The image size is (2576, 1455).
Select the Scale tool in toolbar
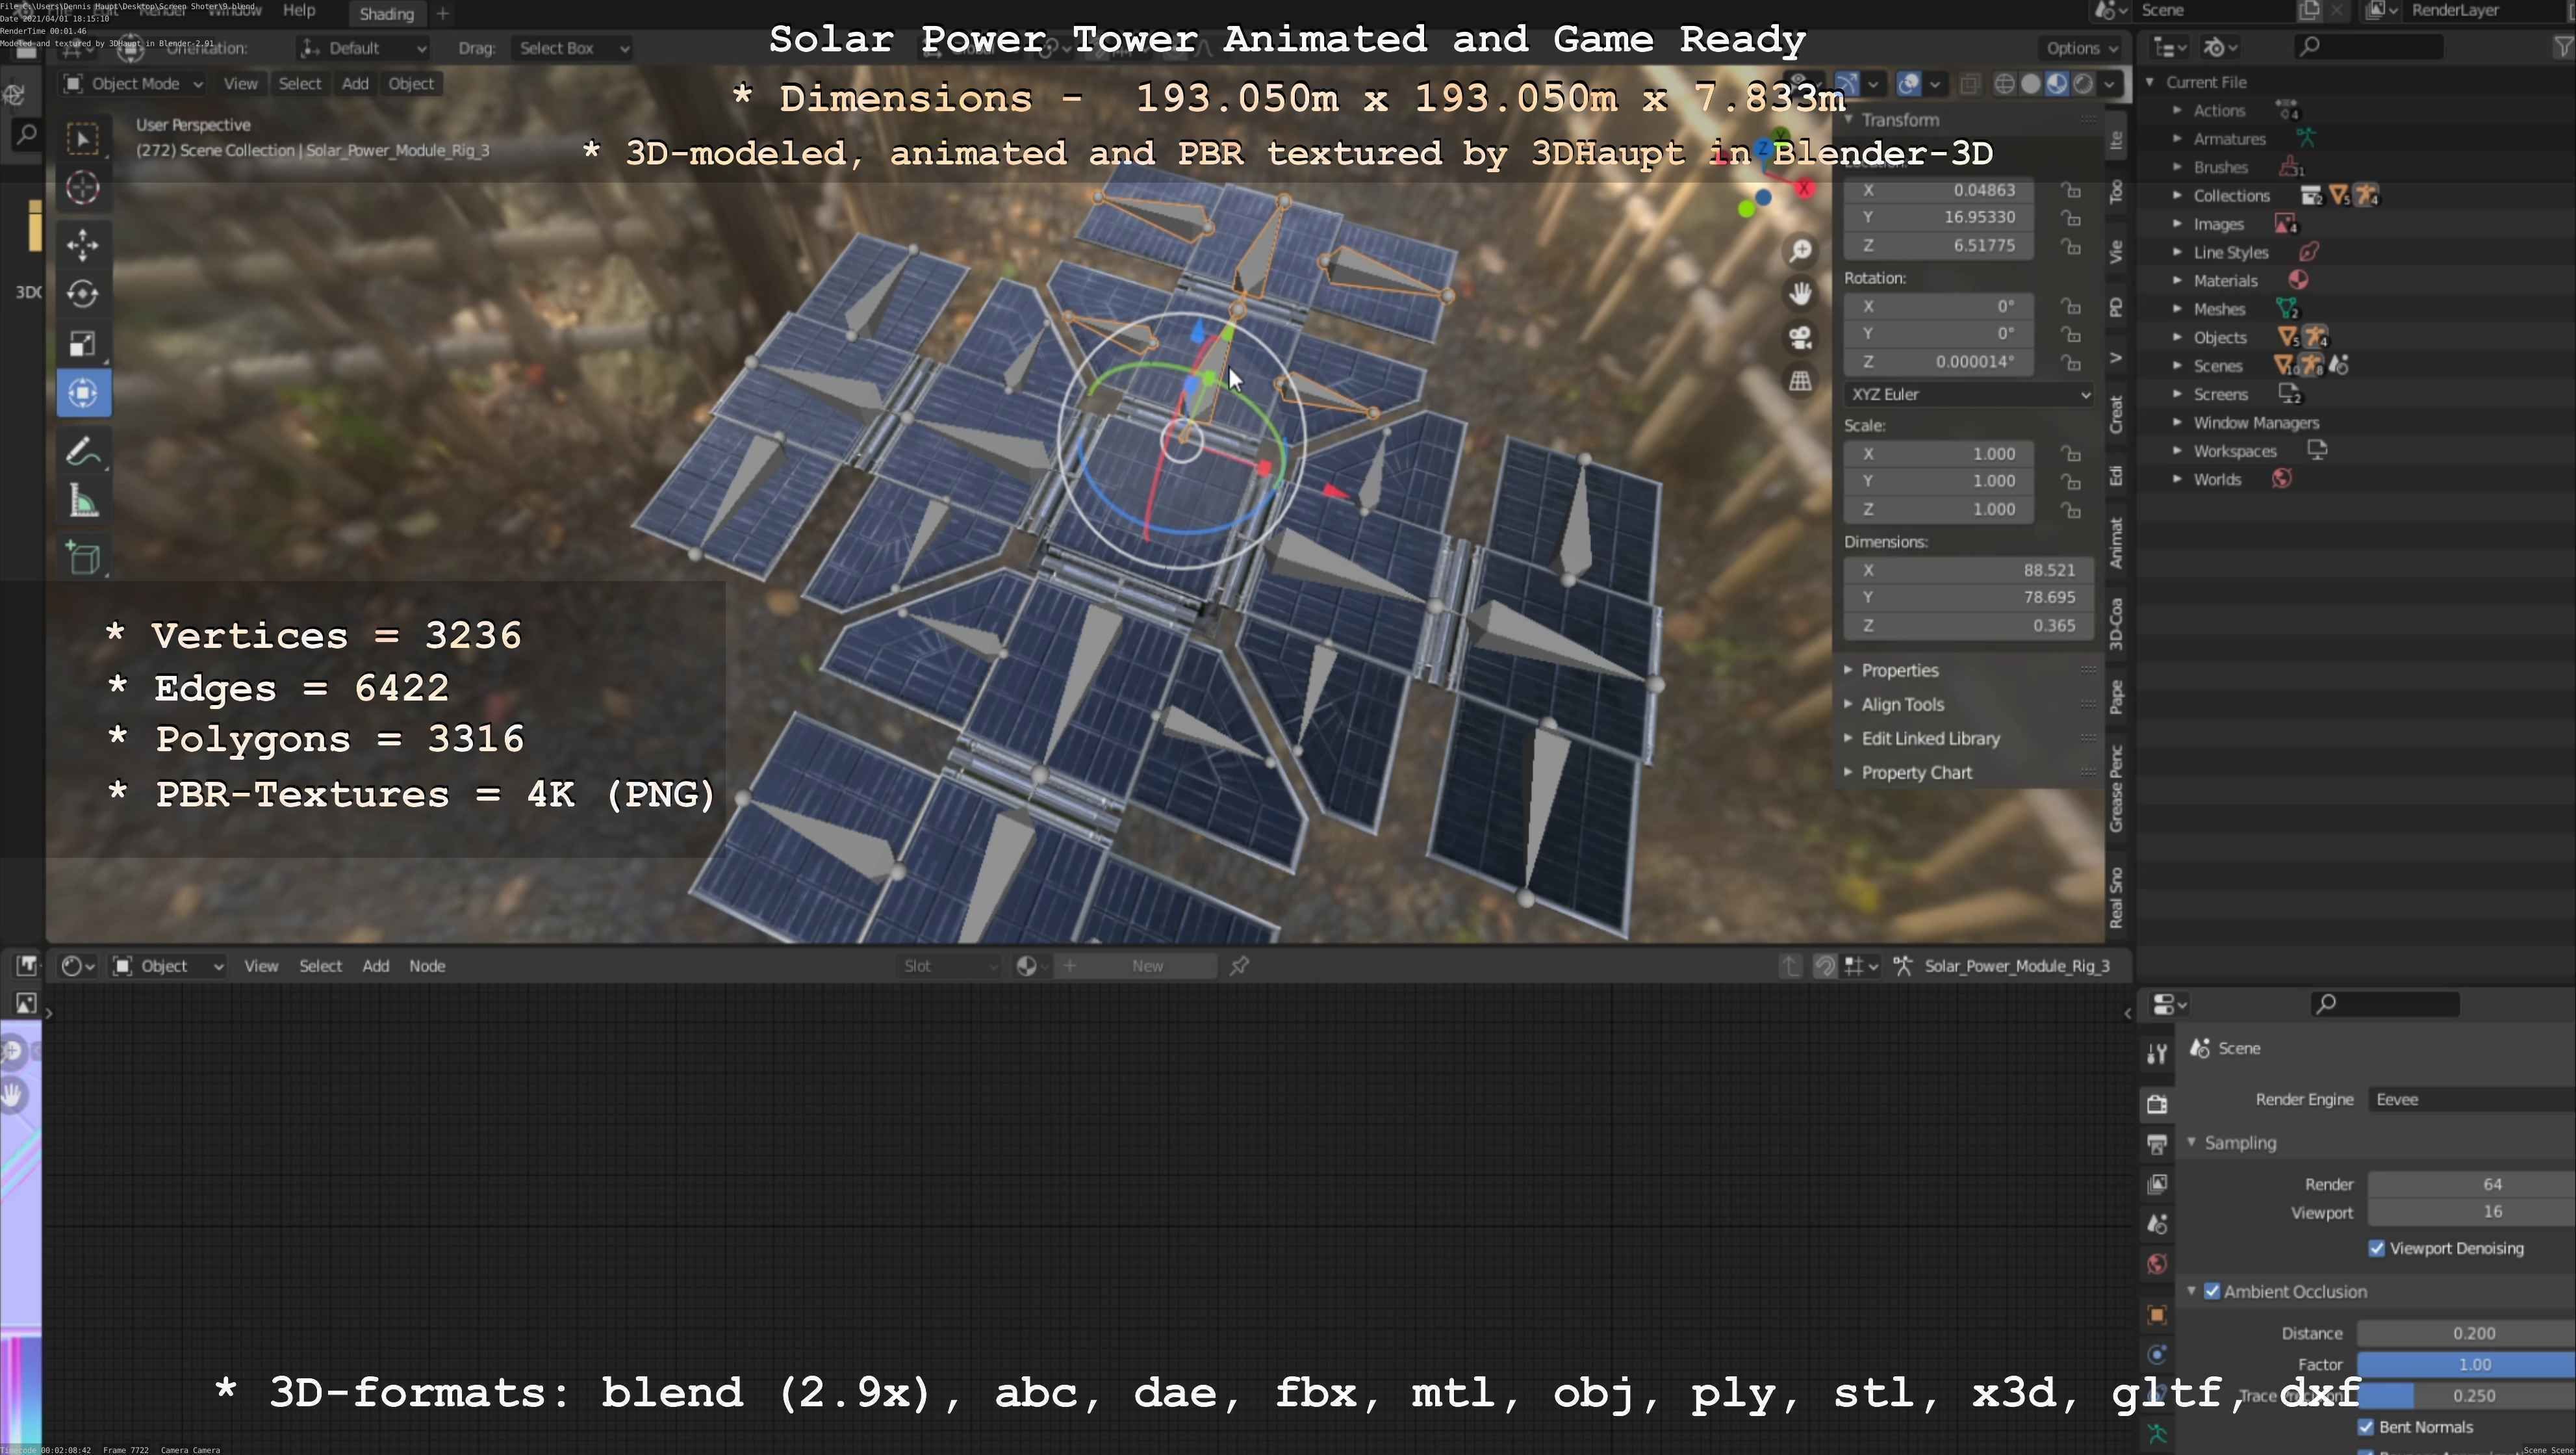tap(83, 343)
